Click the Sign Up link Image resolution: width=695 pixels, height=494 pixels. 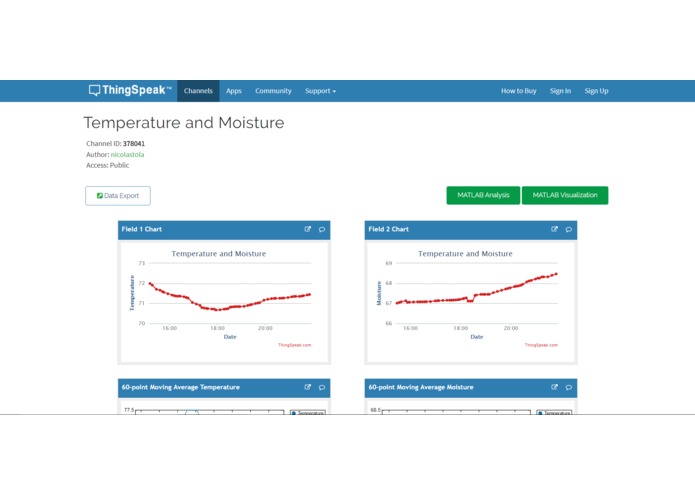pyautogui.click(x=596, y=91)
